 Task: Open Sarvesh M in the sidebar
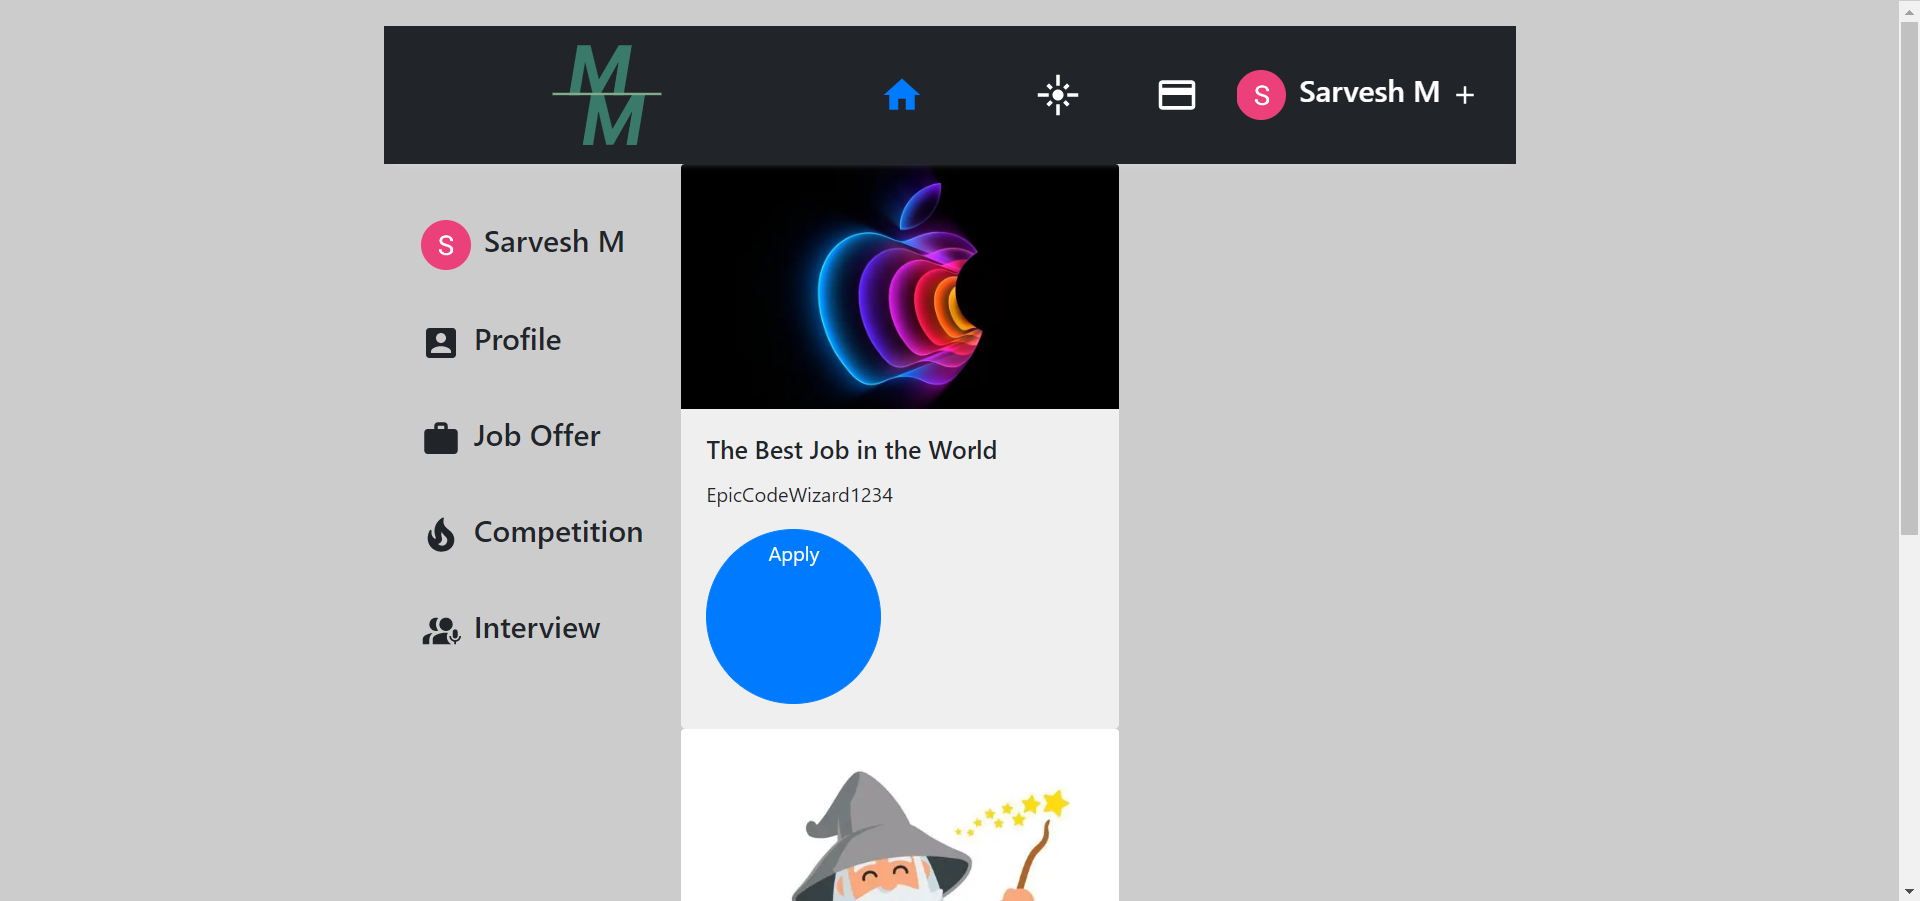tap(554, 242)
